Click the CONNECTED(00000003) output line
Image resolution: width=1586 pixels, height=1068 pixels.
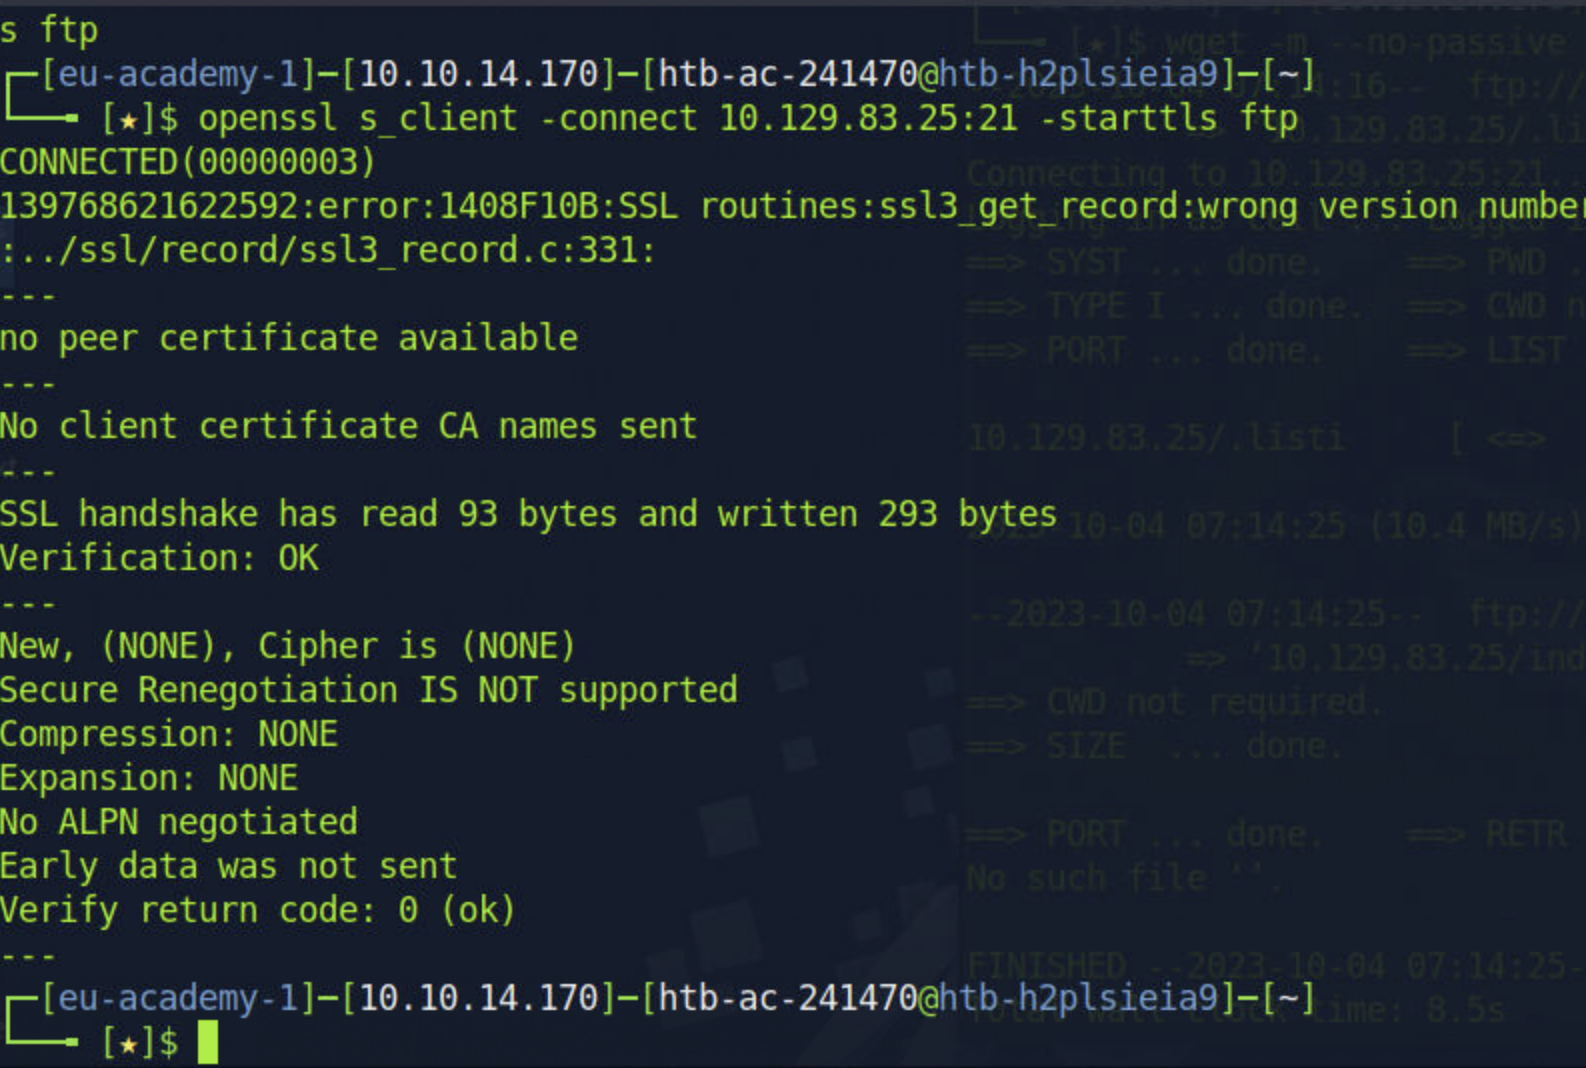click(x=188, y=162)
